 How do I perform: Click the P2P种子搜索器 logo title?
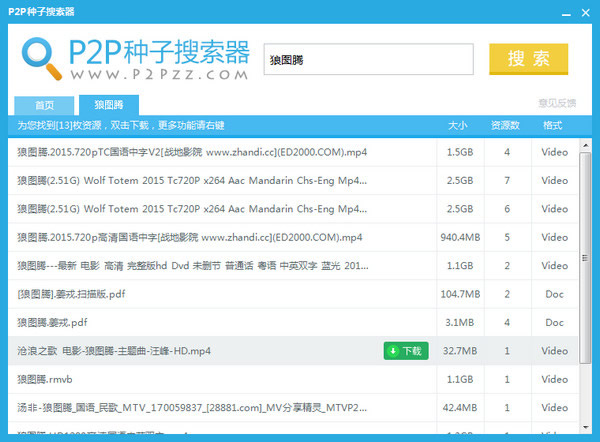coord(159,52)
